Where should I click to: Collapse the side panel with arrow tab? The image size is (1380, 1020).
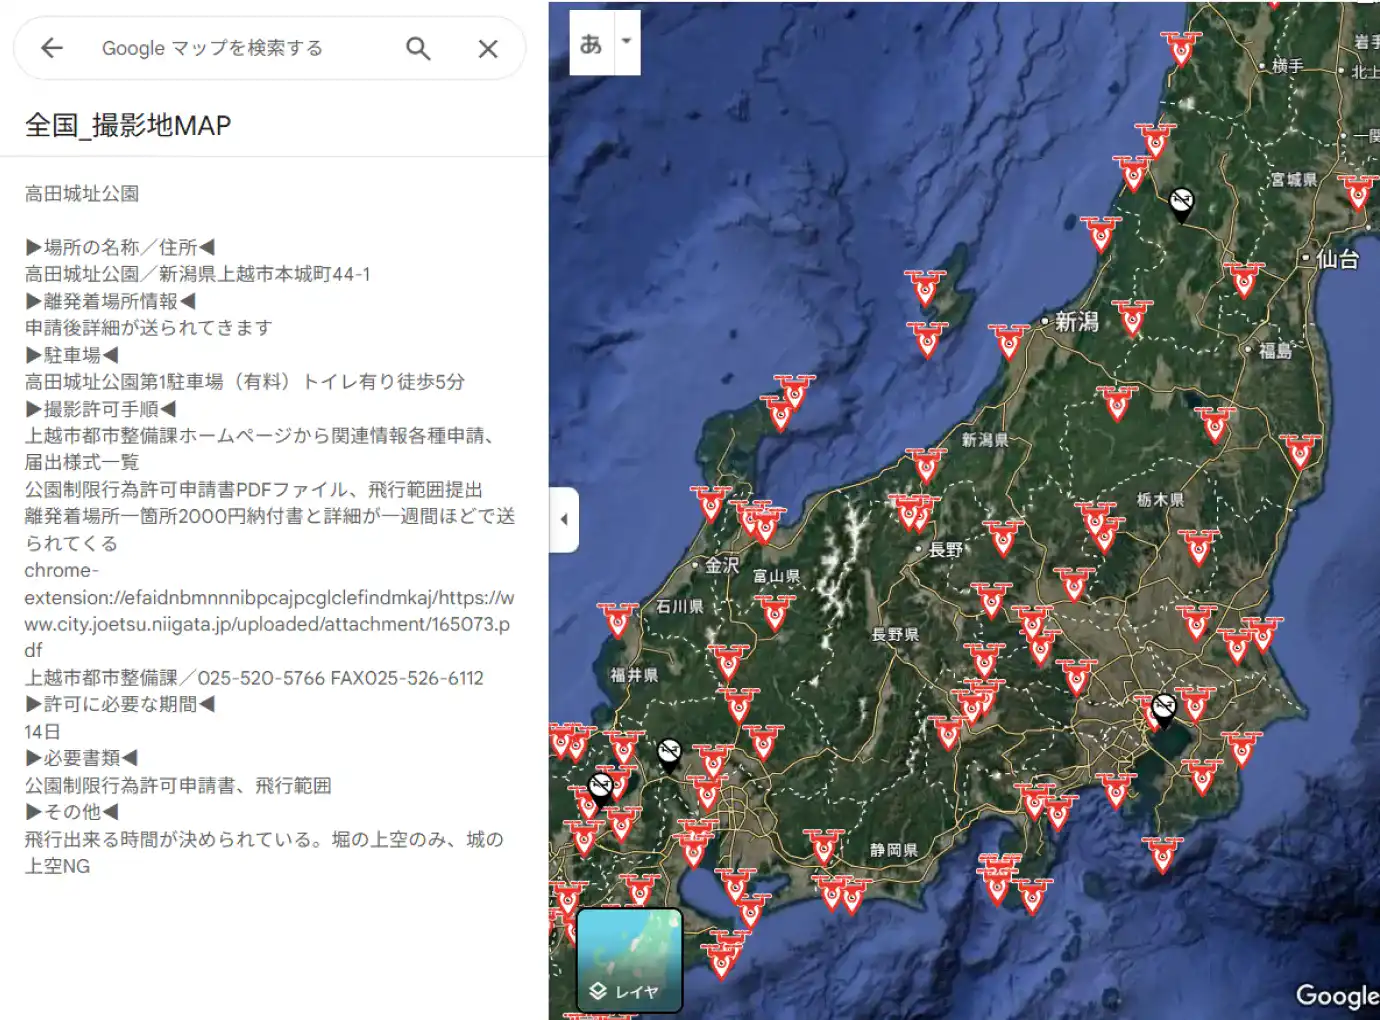click(x=564, y=519)
